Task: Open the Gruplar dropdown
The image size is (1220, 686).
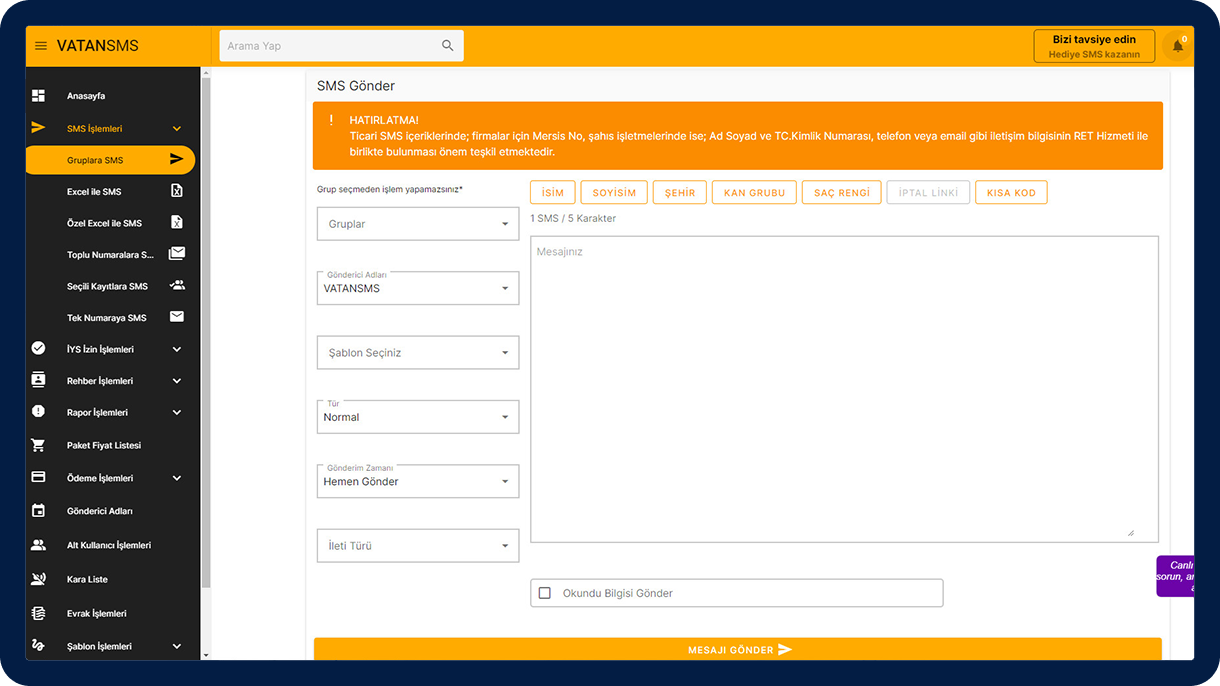Action: [417, 224]
